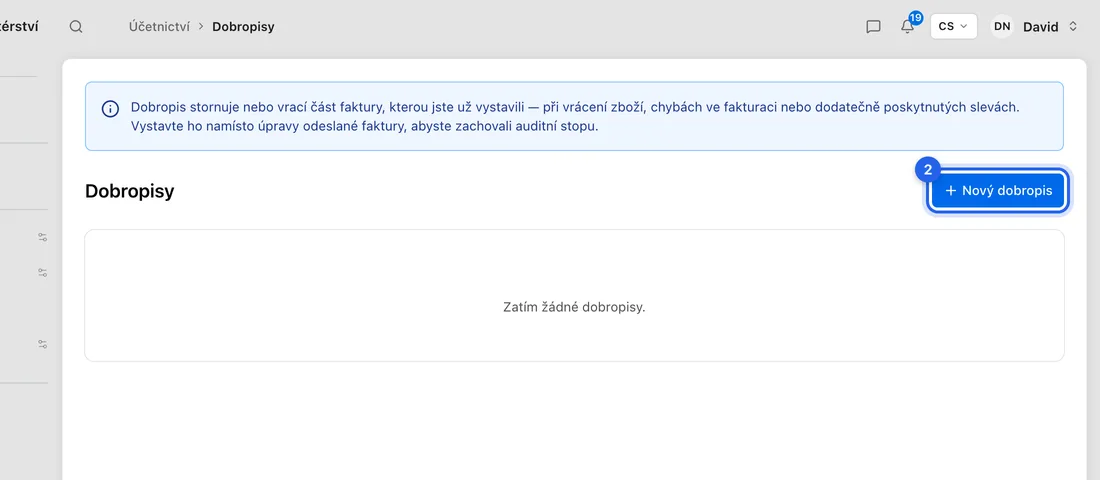Open the chat messages icon

[873, 27]
